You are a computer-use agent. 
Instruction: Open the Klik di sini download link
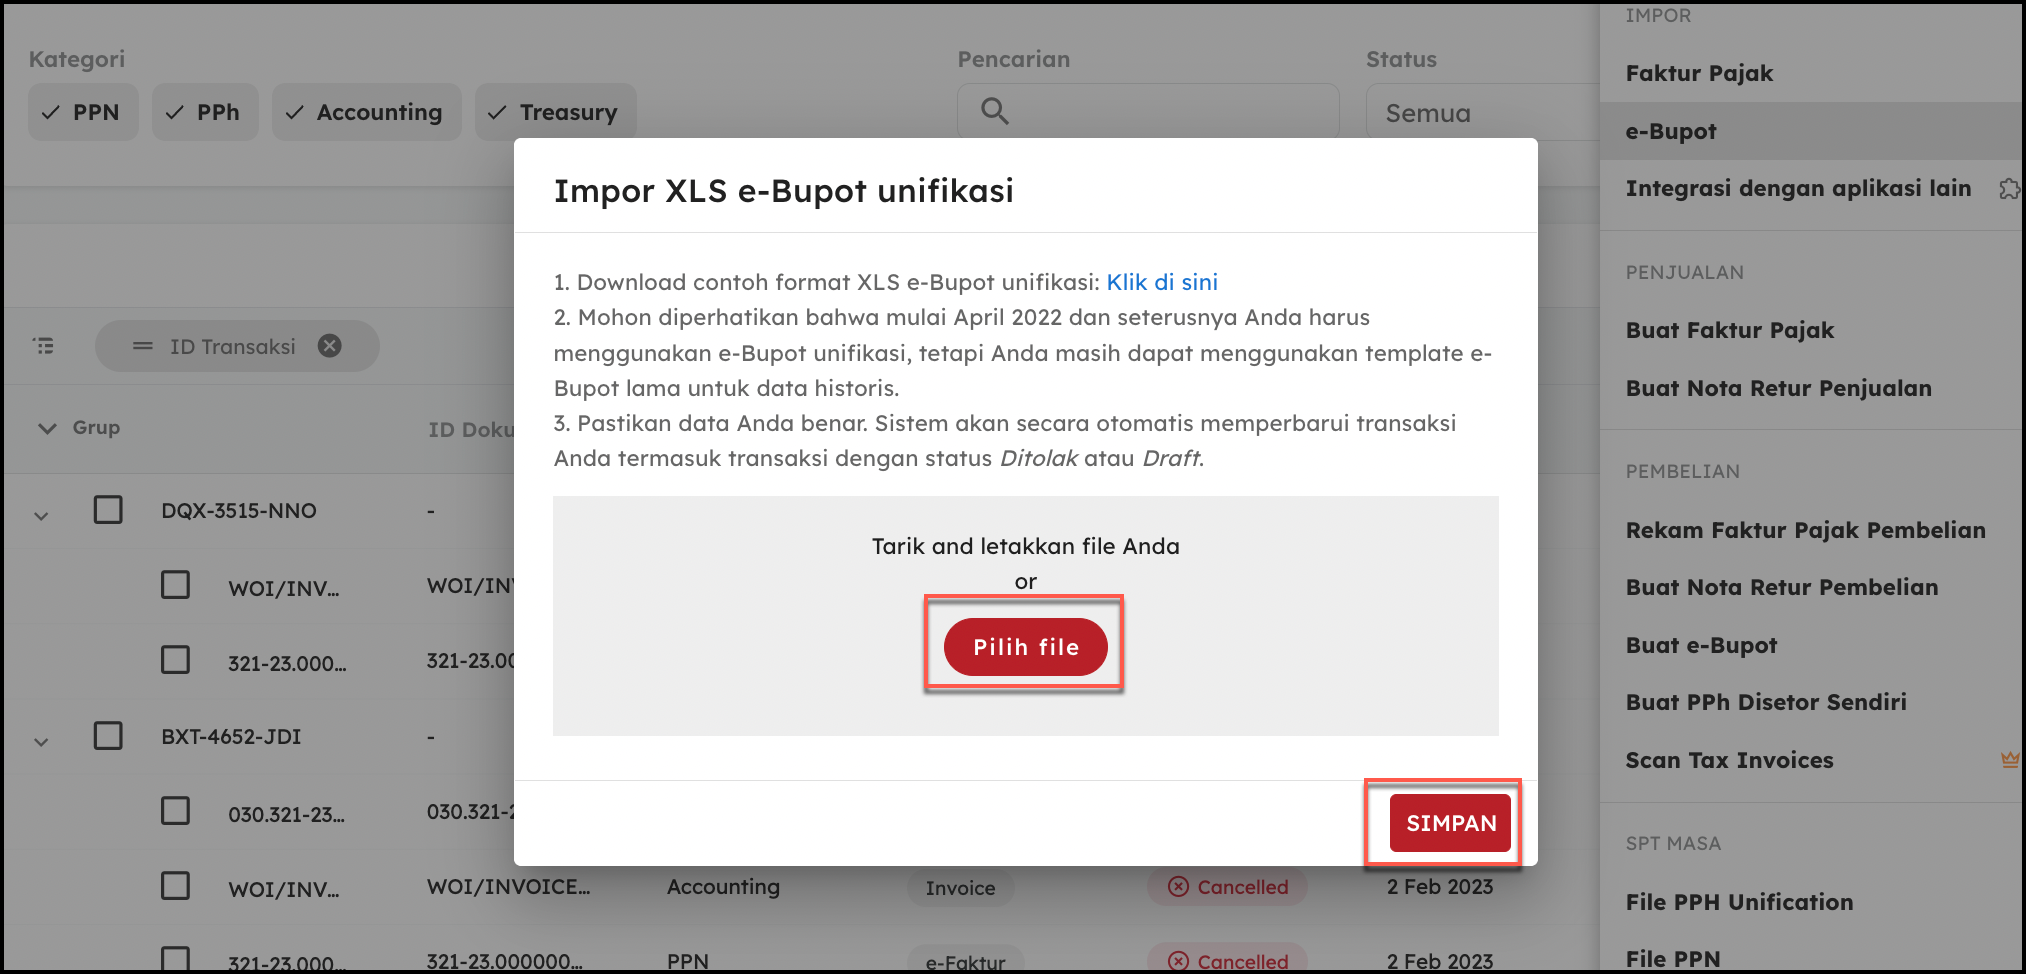pyautogui.click(x=1161, y=282)
